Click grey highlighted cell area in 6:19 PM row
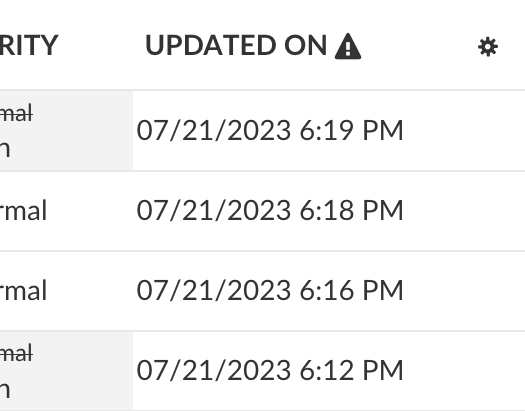 pos(66,131)
